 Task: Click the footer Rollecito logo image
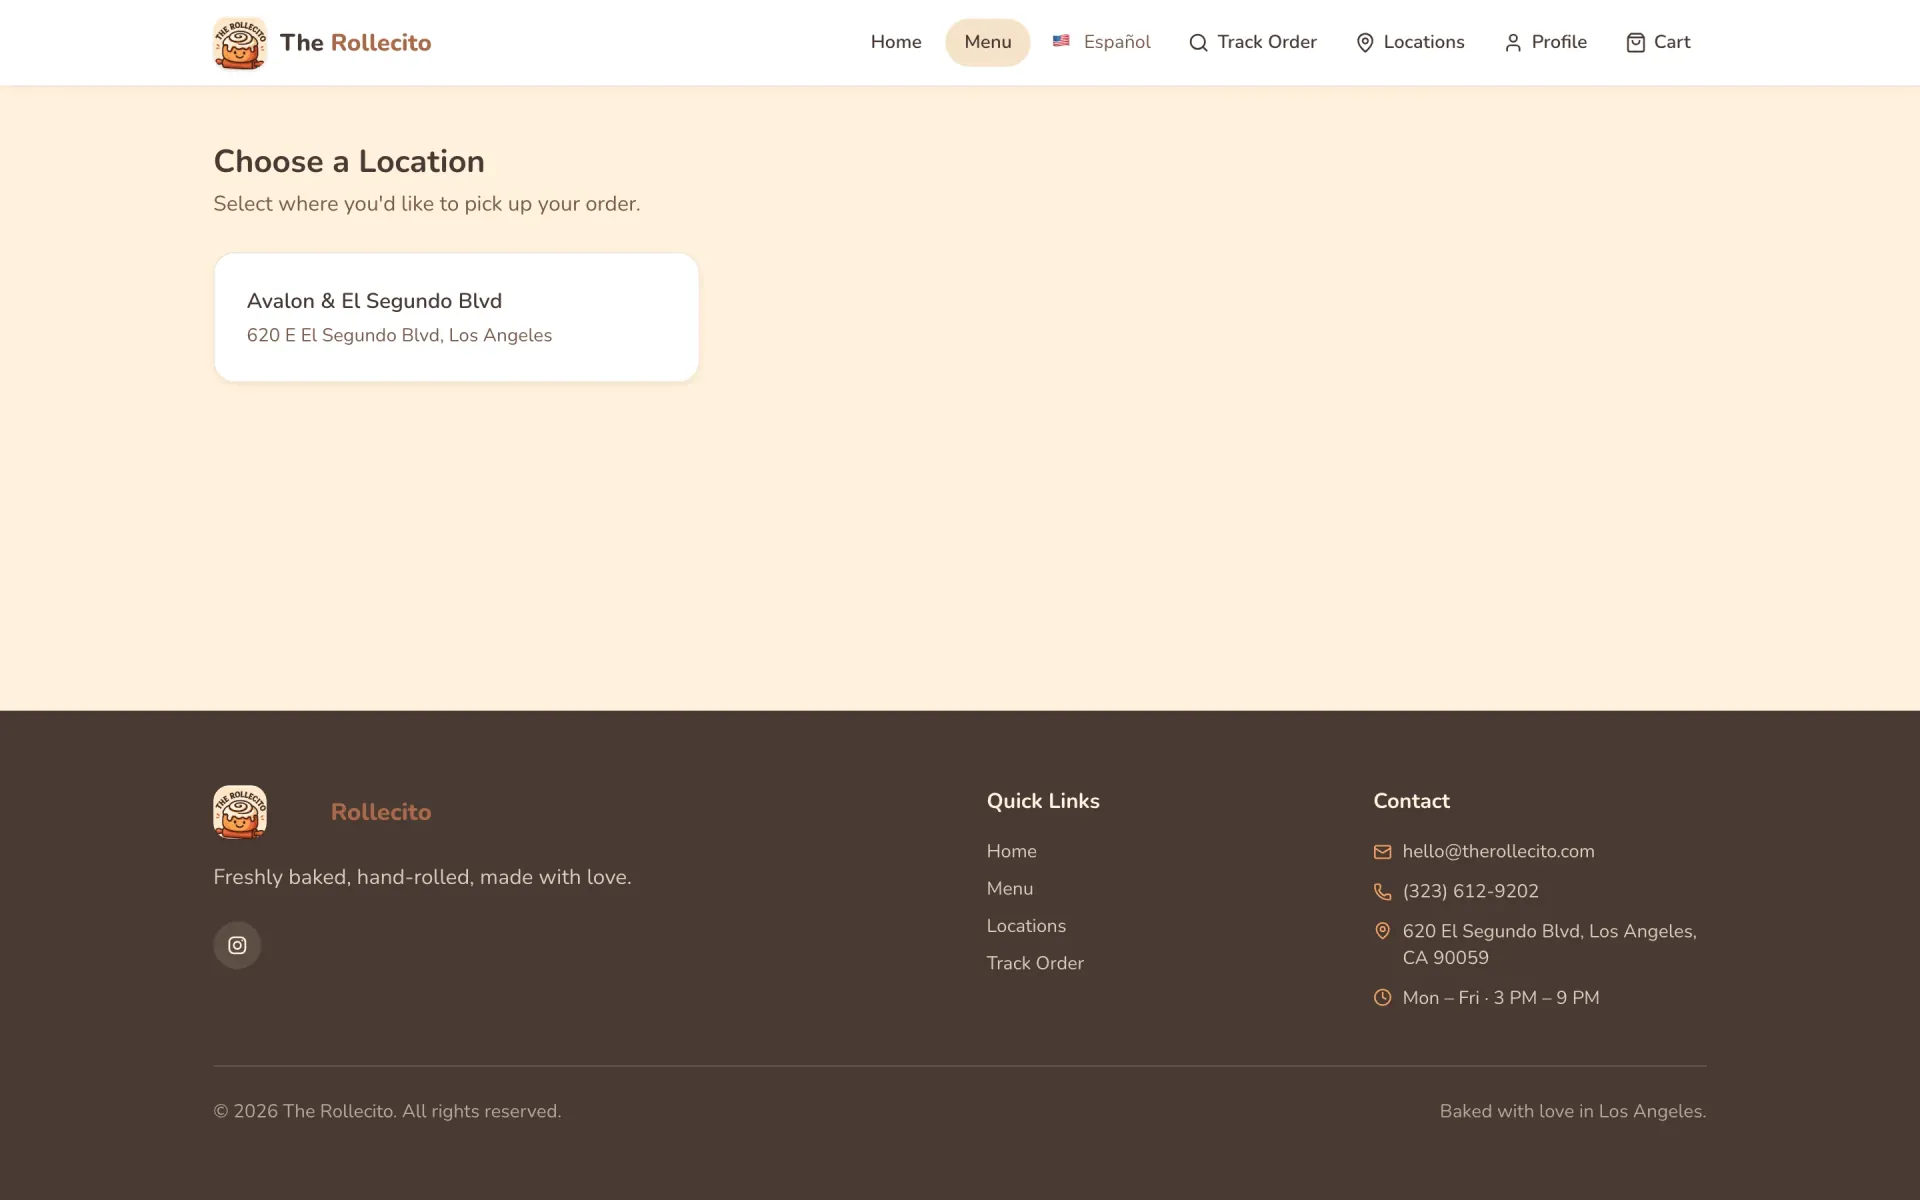coord(240,812)
